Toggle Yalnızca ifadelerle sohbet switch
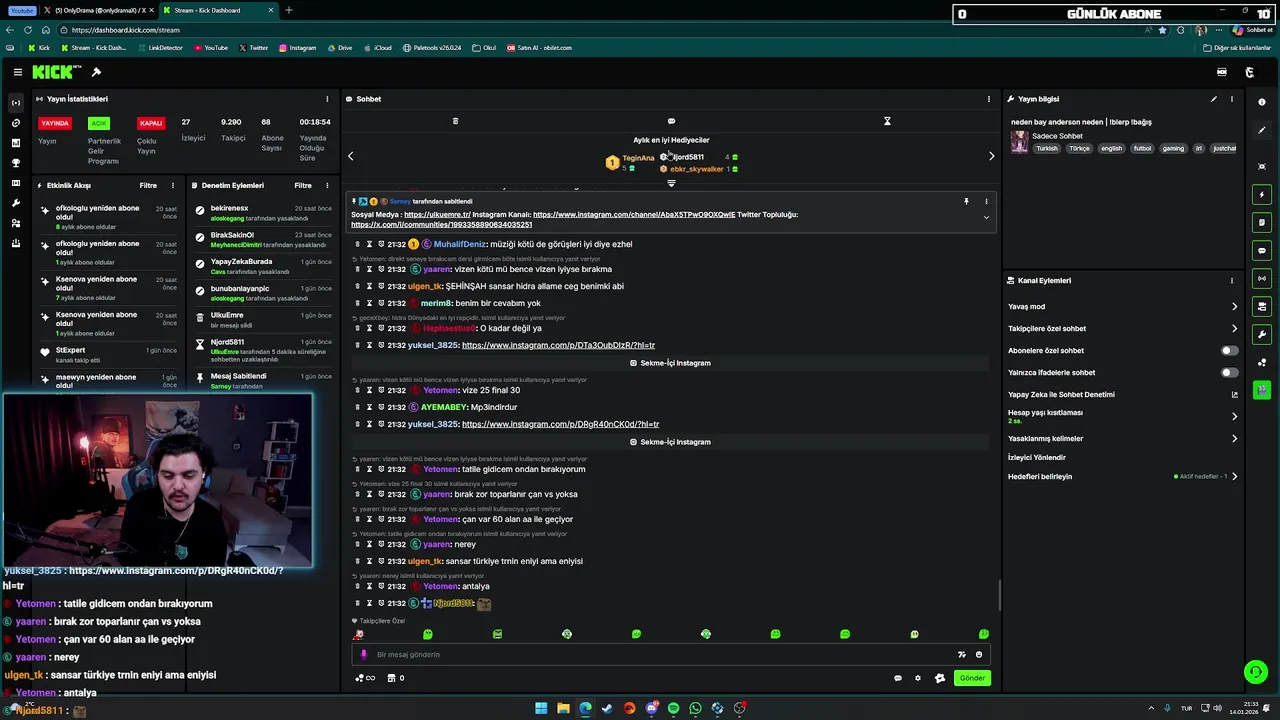The image size is (1280, 720). (x=1229, y=372)
